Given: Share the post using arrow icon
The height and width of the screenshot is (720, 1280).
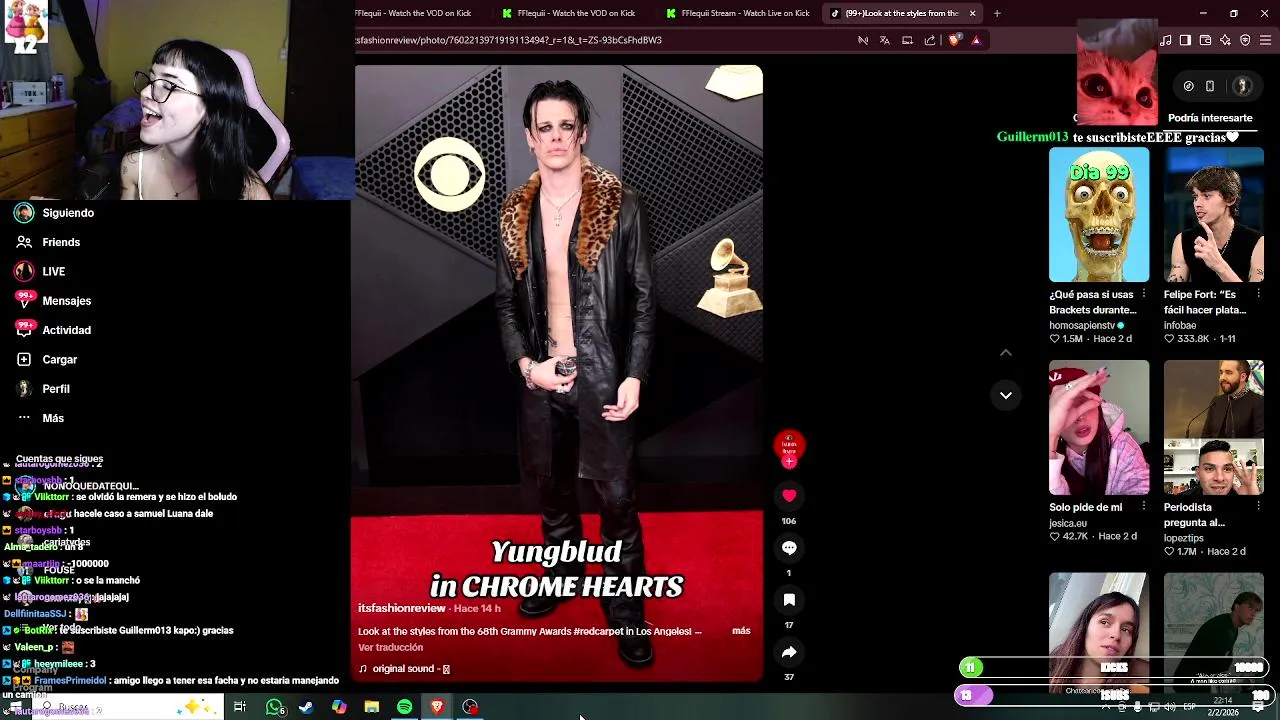Looking at the screenshot, I should click(x=789, y=652).
